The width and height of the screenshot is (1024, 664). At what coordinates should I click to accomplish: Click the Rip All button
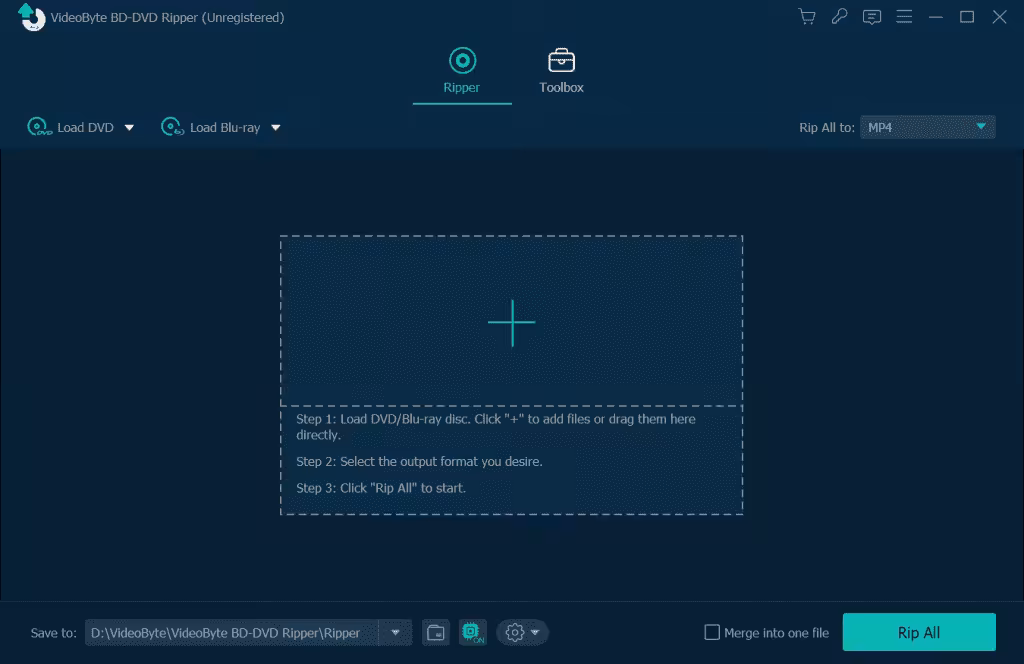pyautogui.click(x=919, y=632)
